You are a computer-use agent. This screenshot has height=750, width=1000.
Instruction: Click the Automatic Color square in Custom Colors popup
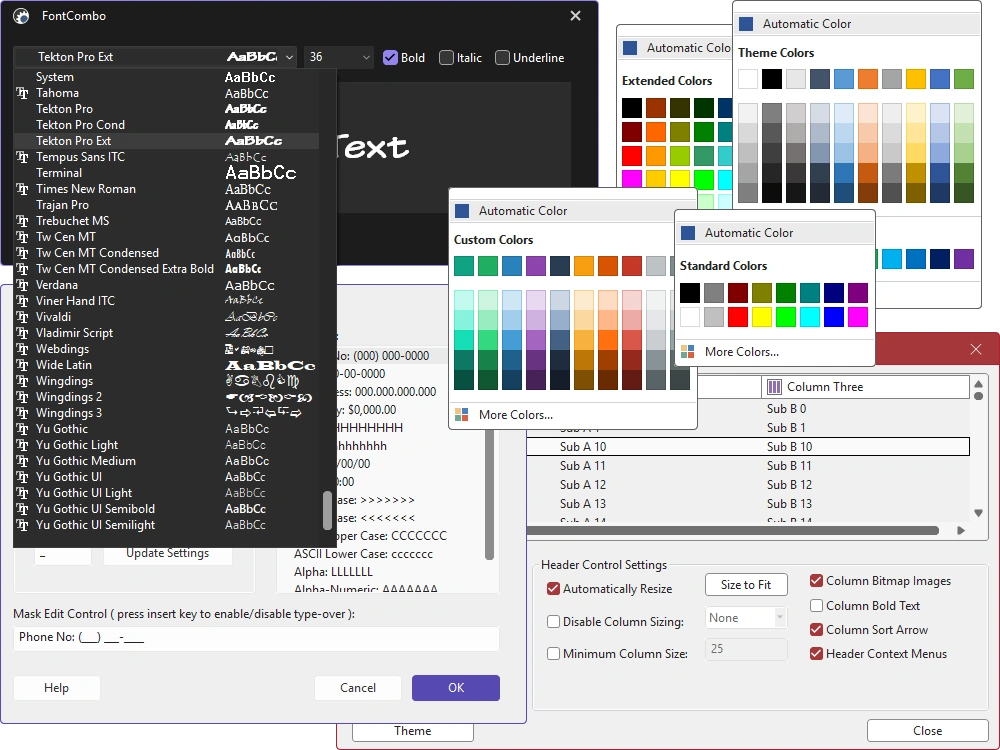tap(462, 211)
